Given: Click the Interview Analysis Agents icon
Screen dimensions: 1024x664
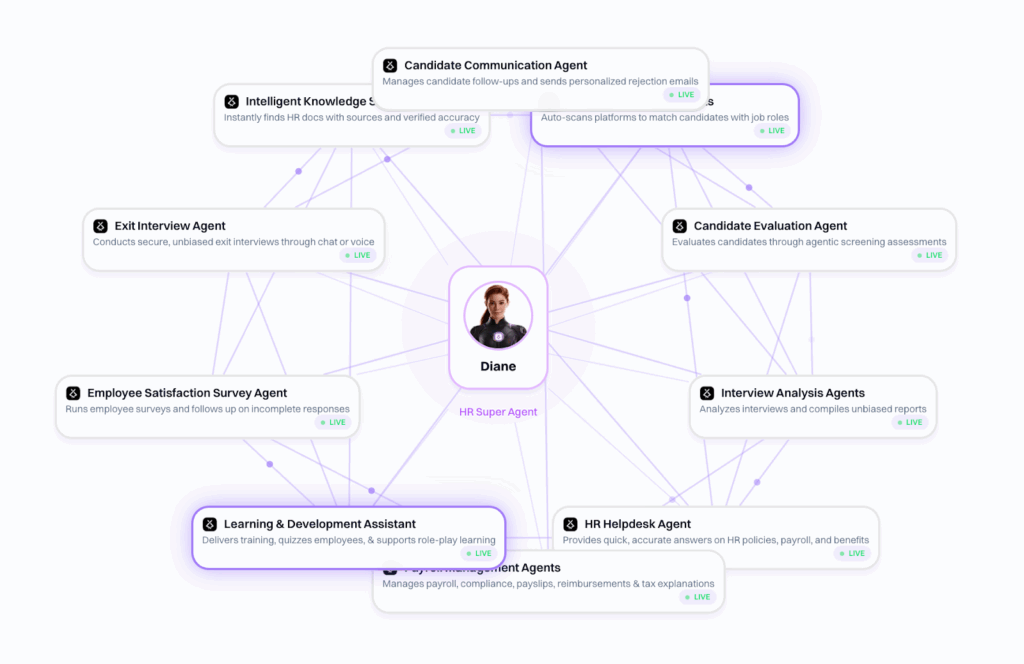Looking at the screenshot, I should coord(706,394).
